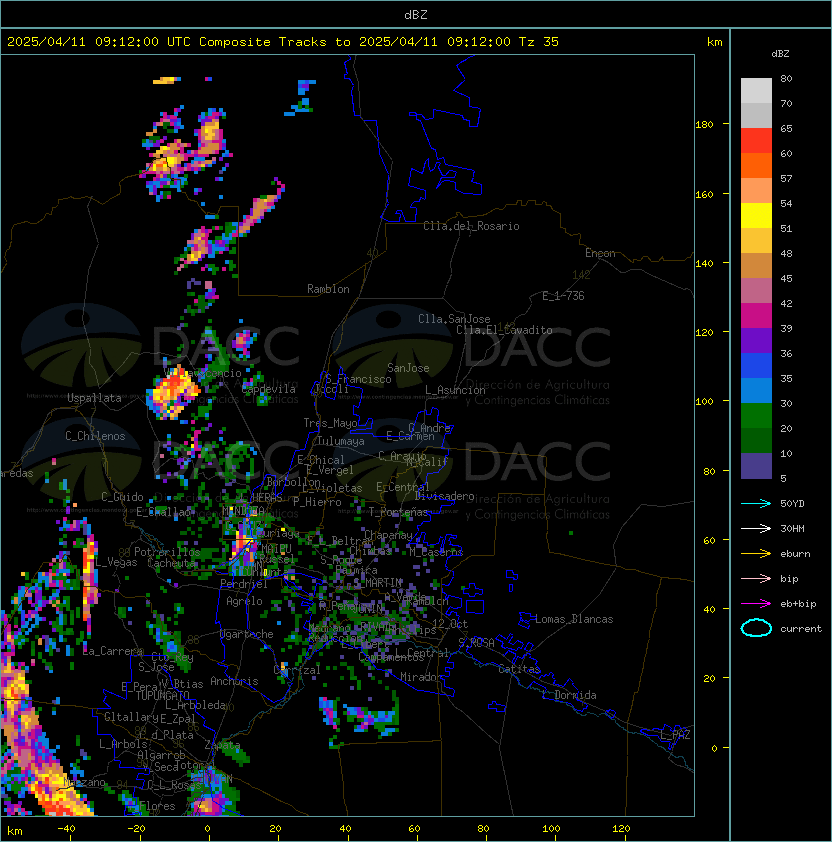Click the 'Mirador' place label
This screenshot has height=842, width=832.
click(x=421, y=677)
